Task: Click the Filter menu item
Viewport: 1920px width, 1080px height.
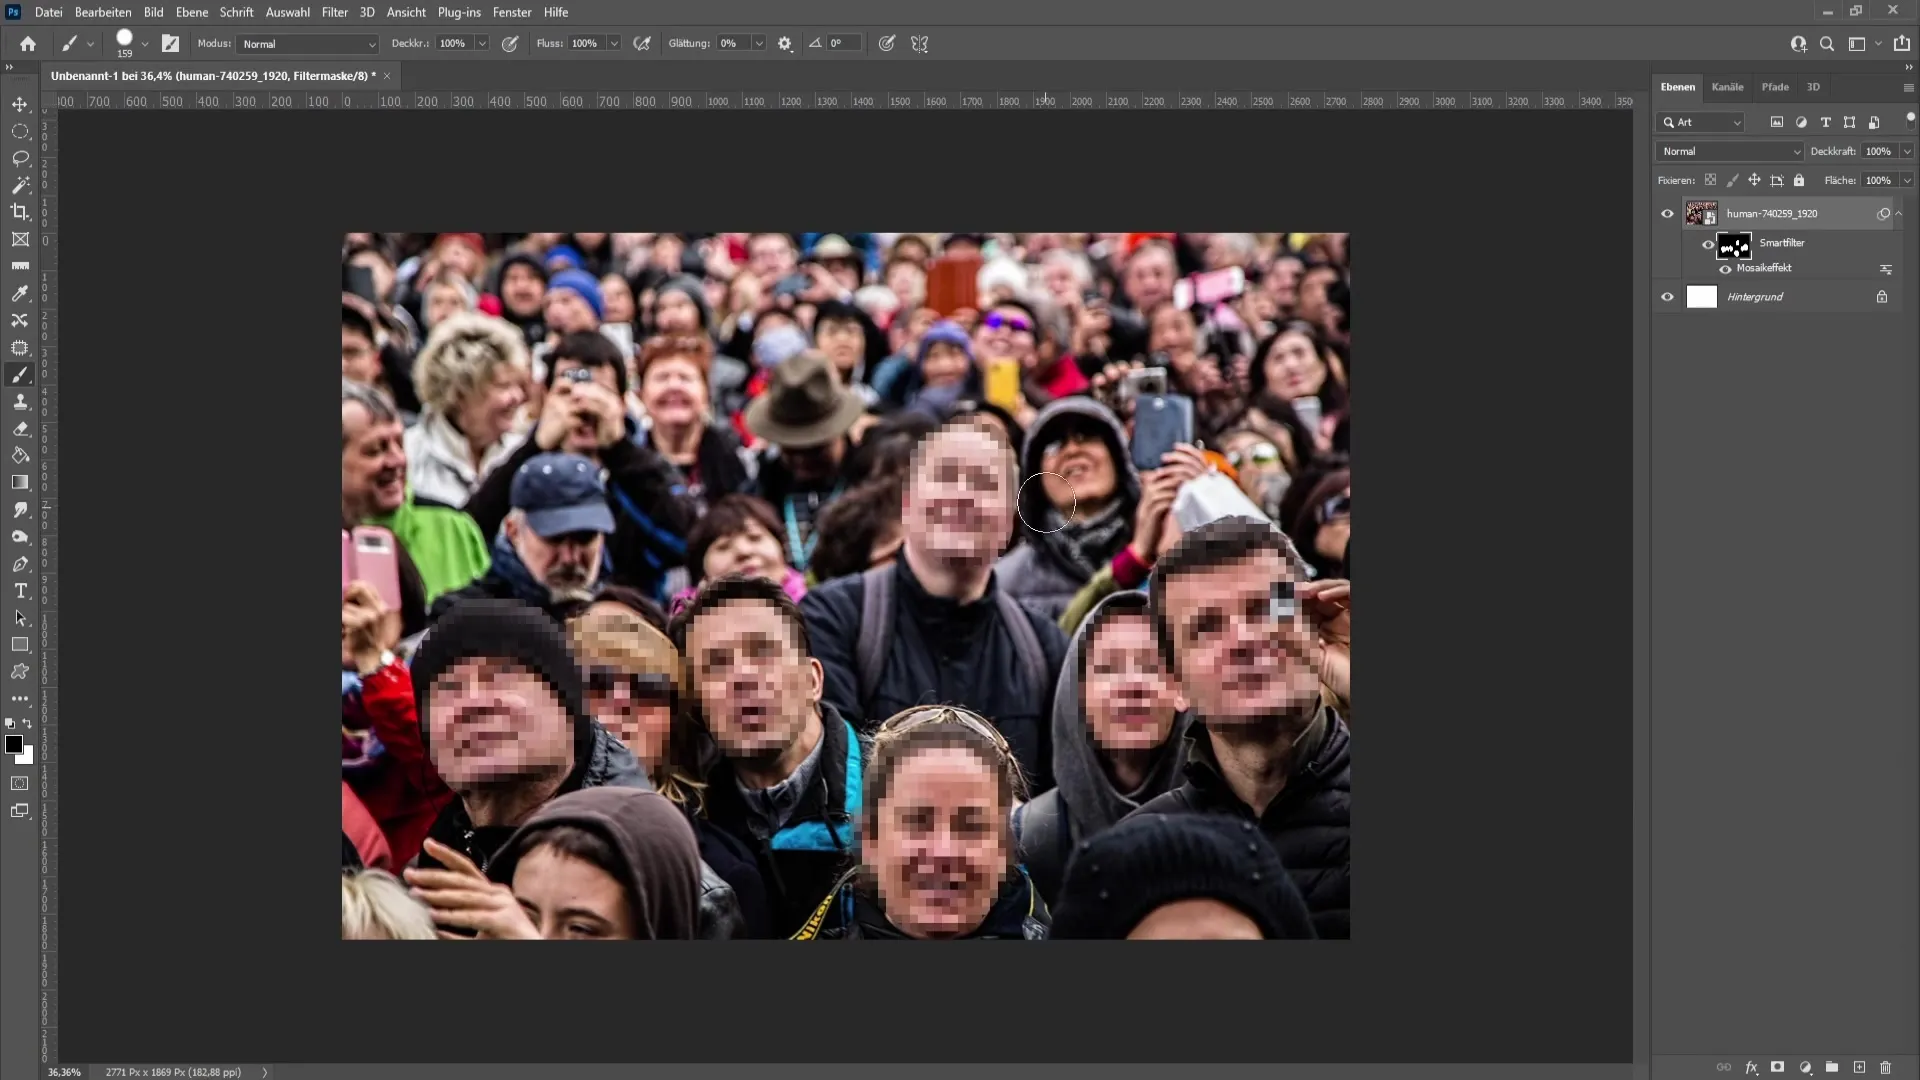Action: (x=334, y=12)
